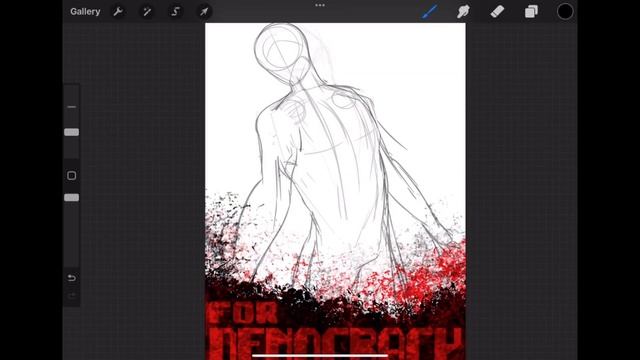Click the brush opacity slider handle

[71, 198]
